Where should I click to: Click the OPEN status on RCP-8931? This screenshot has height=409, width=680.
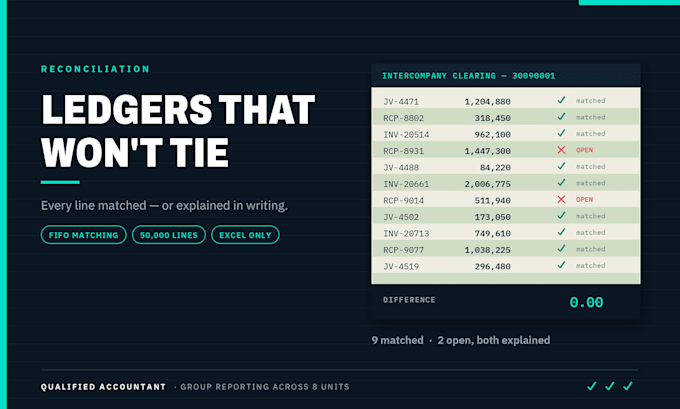tap(584, 150)
